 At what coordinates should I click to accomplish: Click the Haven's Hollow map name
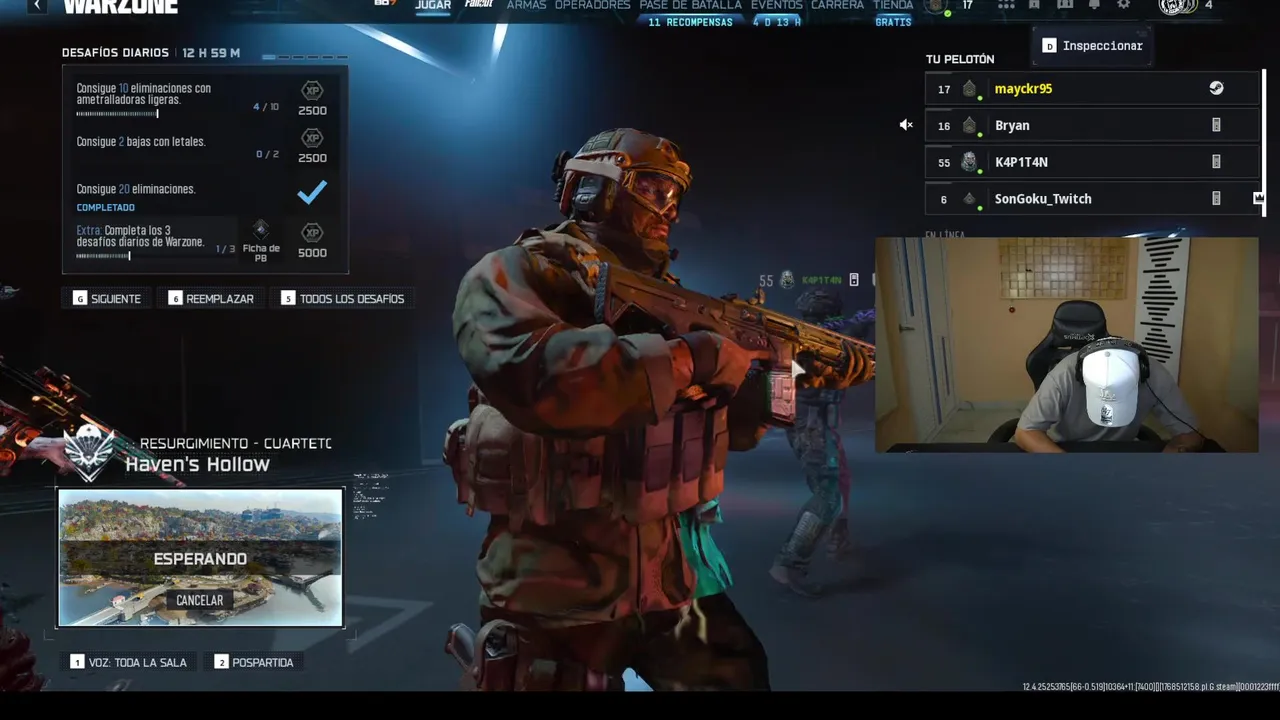[197, 464]
